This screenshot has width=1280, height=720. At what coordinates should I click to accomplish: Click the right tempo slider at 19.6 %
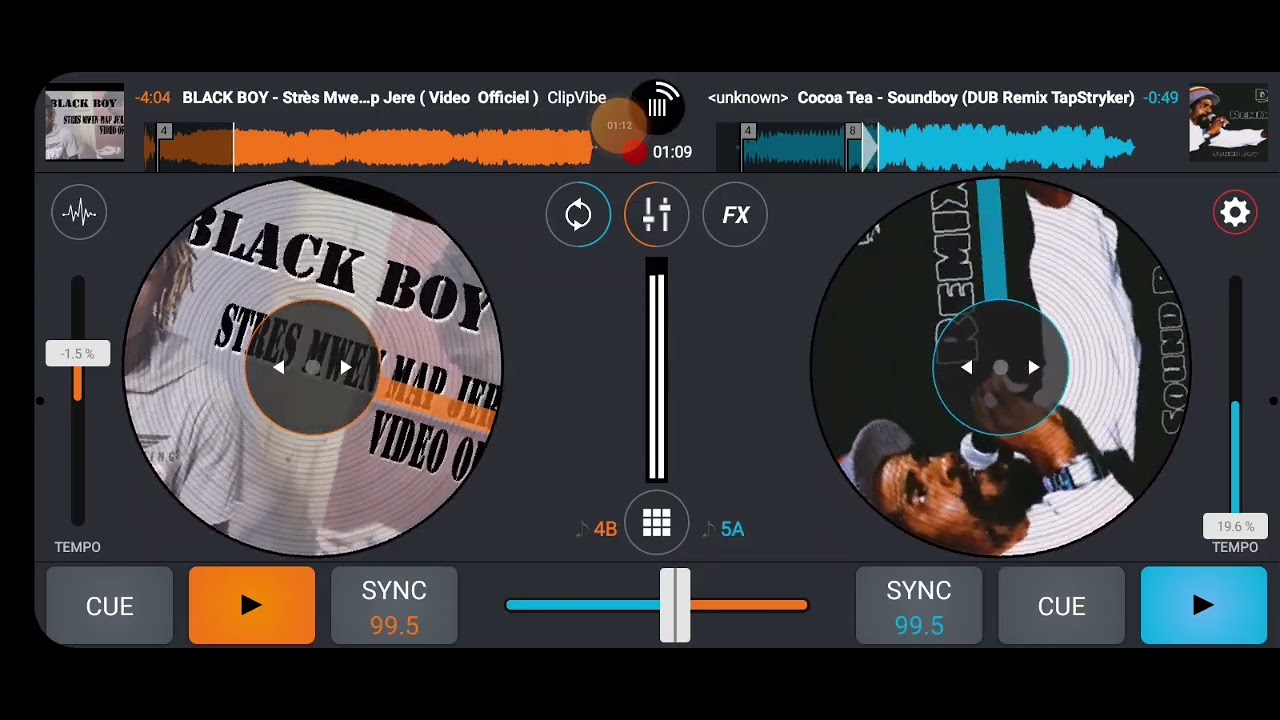(x=1235, y=526)
